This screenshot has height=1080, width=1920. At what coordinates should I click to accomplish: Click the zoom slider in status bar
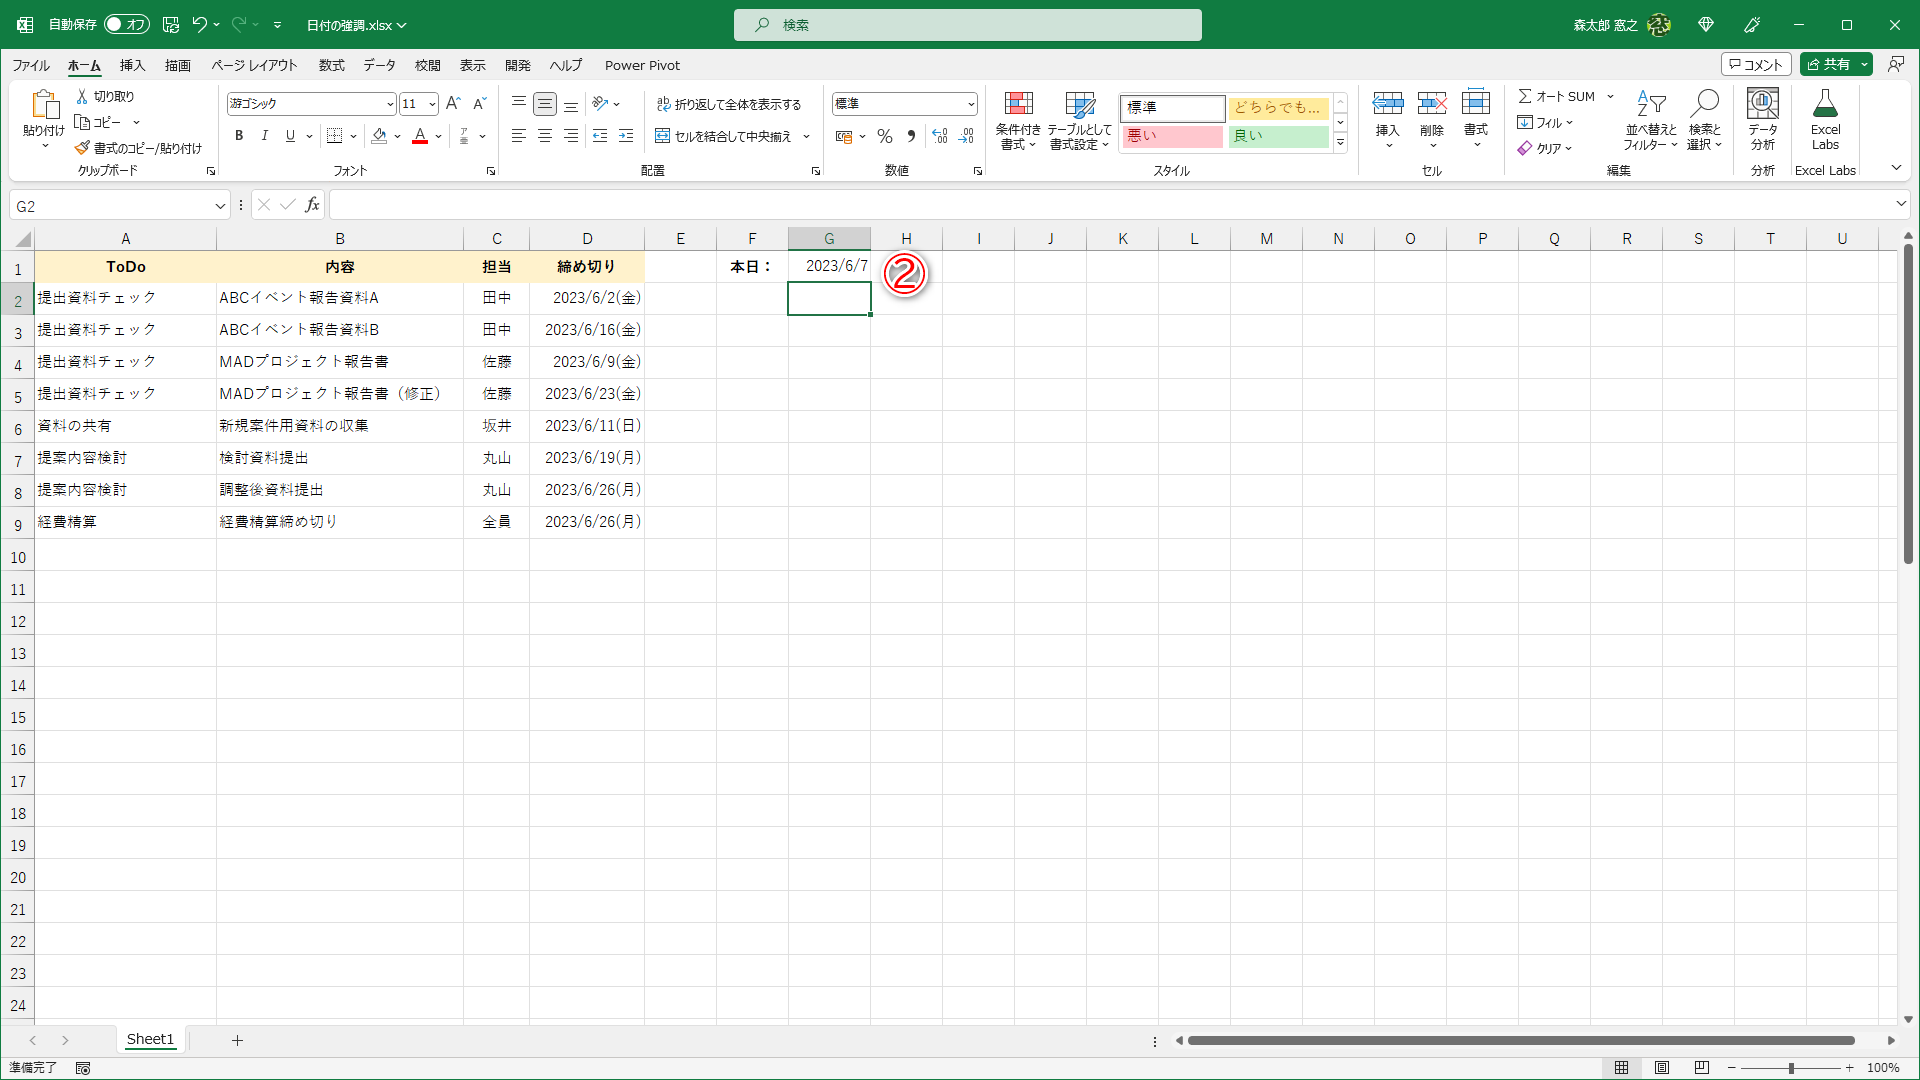click(x=1790, y=1068)
